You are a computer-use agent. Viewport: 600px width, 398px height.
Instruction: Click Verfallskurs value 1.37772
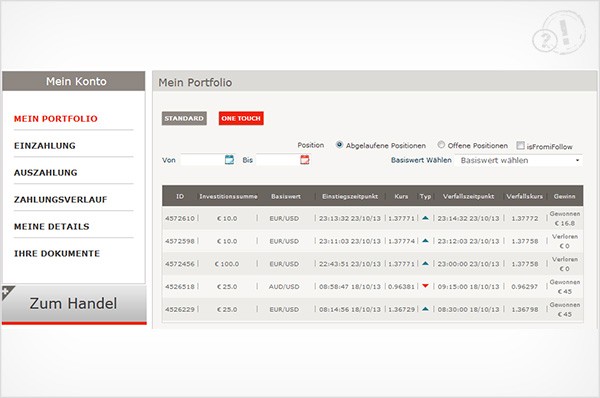525,219
